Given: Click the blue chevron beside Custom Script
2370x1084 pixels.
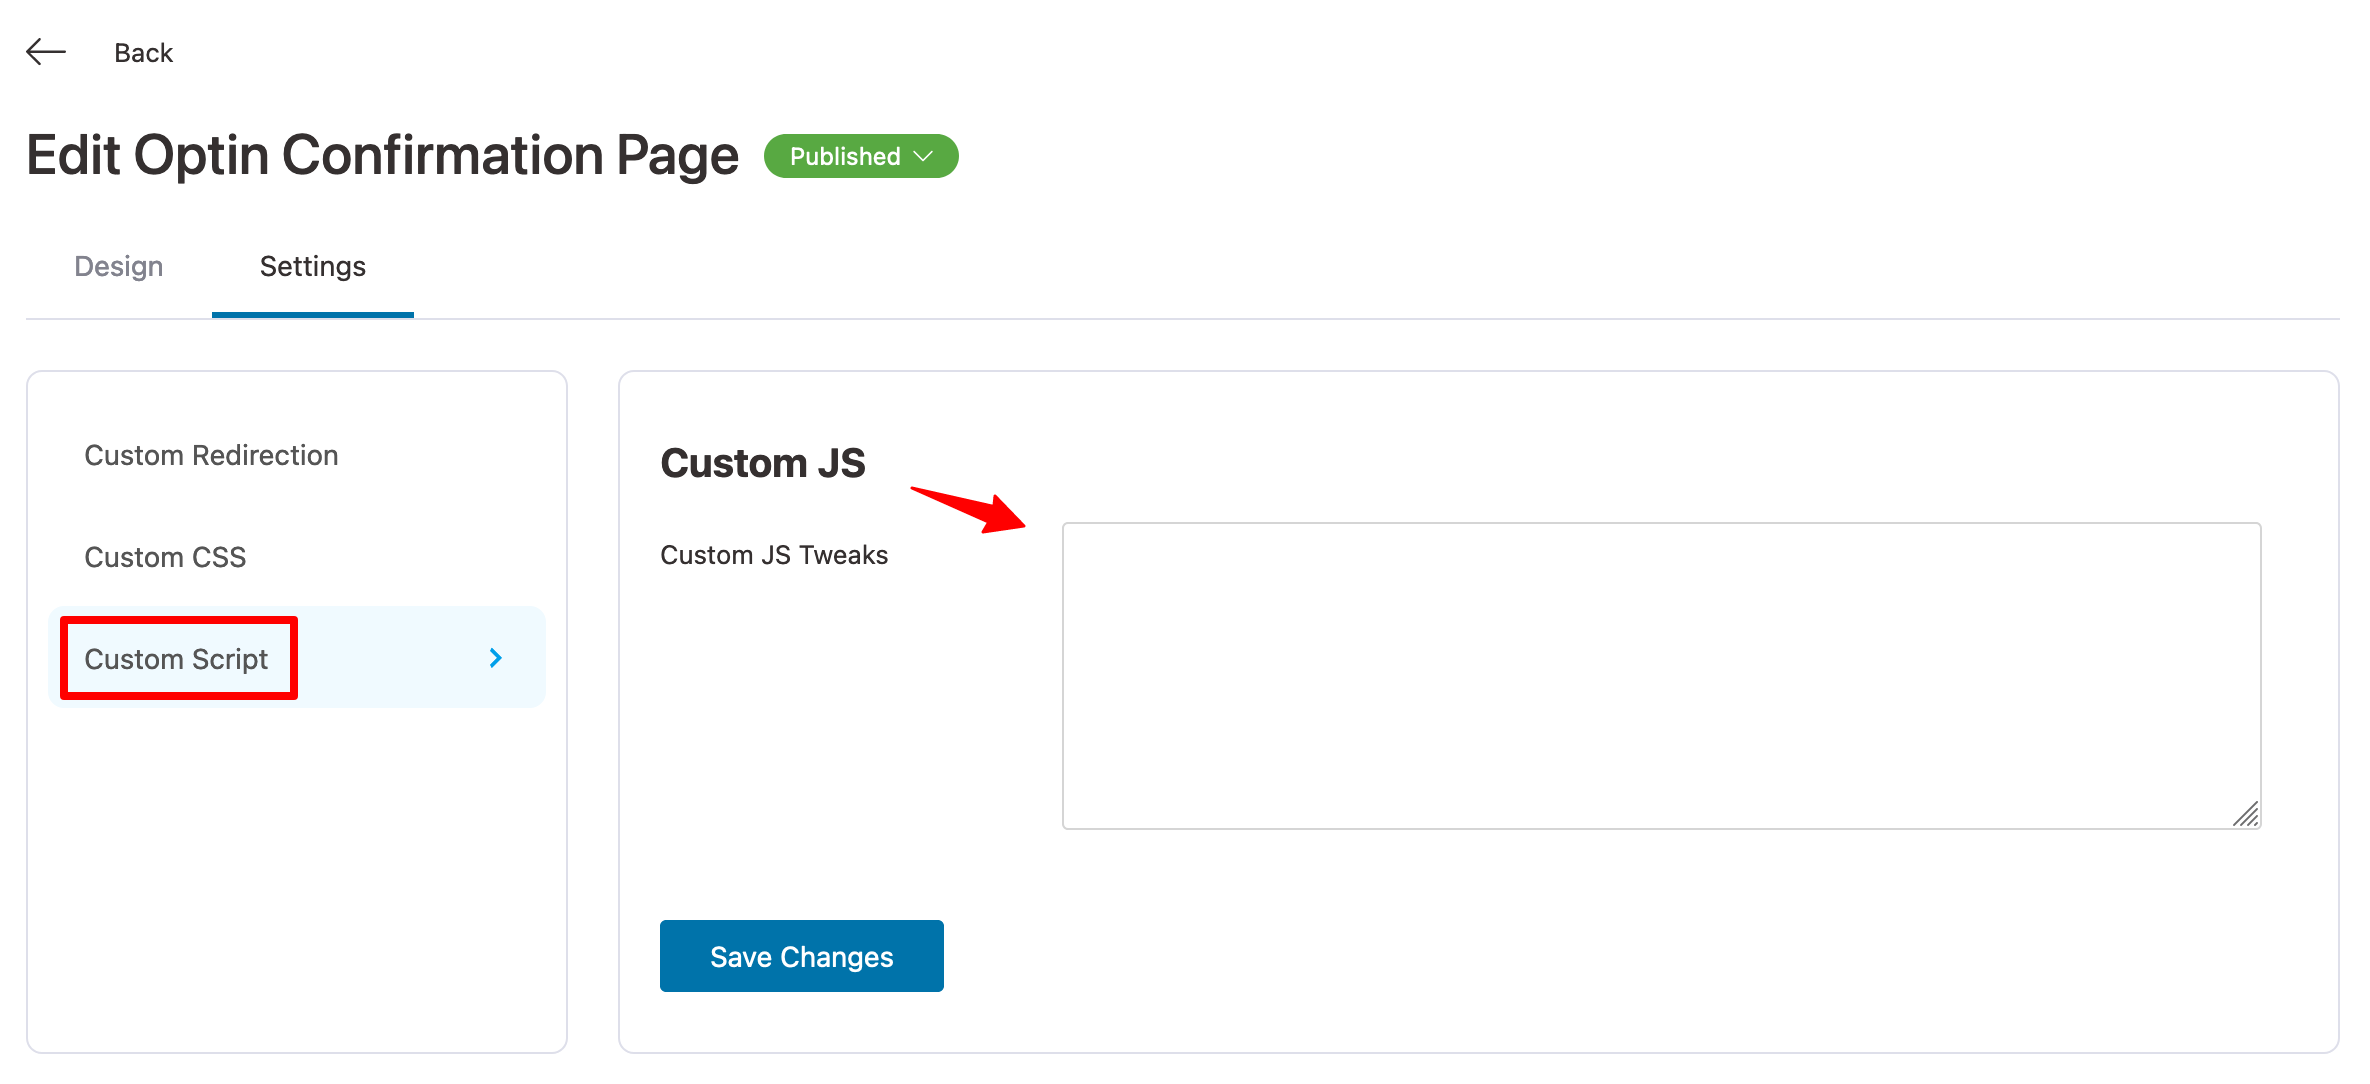Looking at the screenshot, I should [x=496, y=658].
